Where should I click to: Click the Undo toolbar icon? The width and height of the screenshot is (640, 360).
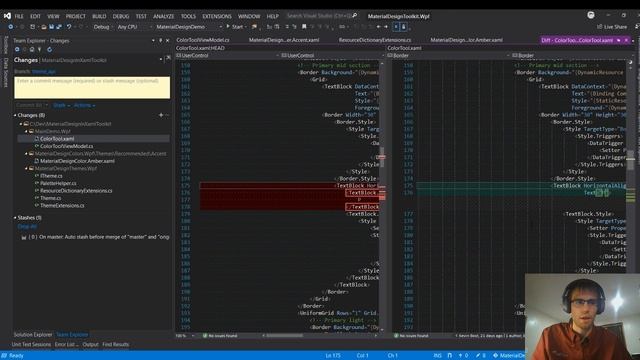point(69,27)
